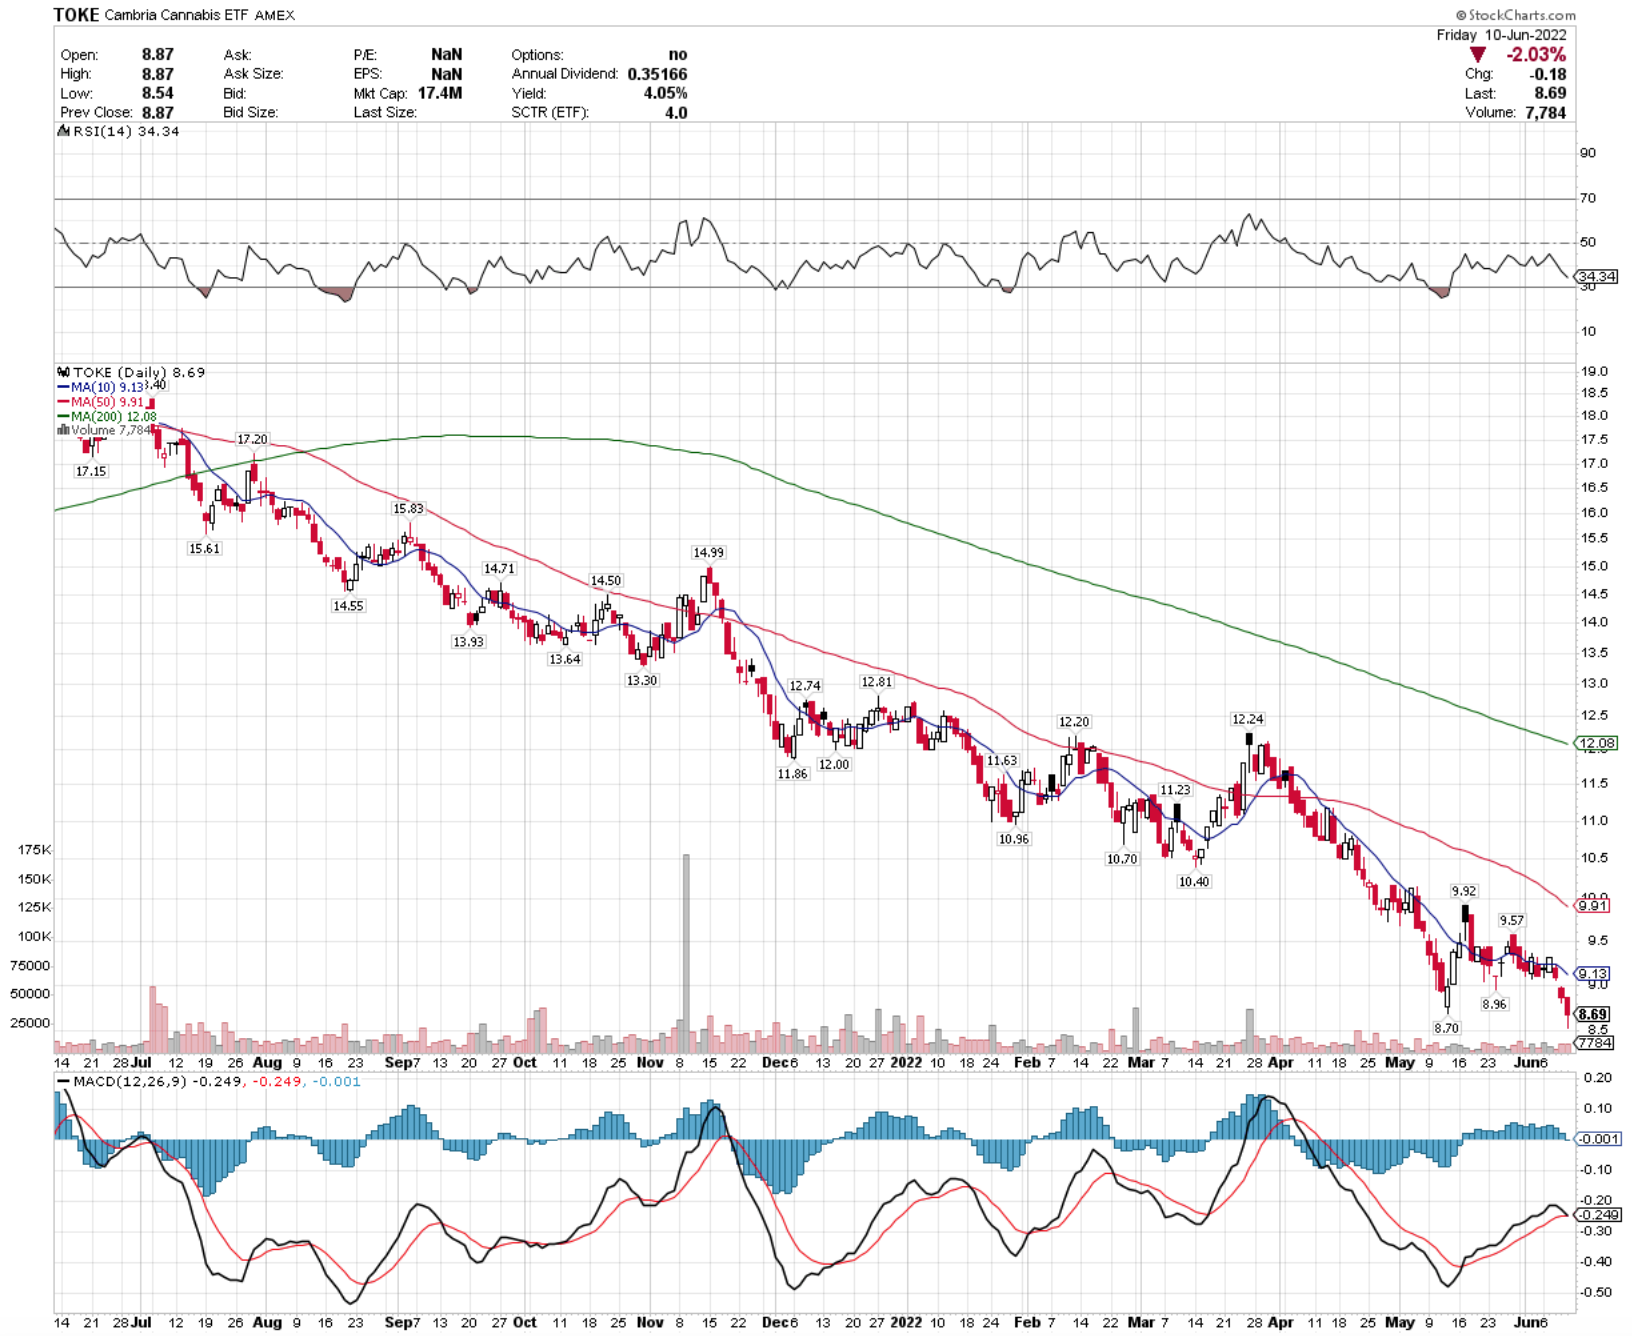This screenshot has width=1632, height=1336.
Task: Click the Nov label on price date axis
Action: click(650, 1062)
